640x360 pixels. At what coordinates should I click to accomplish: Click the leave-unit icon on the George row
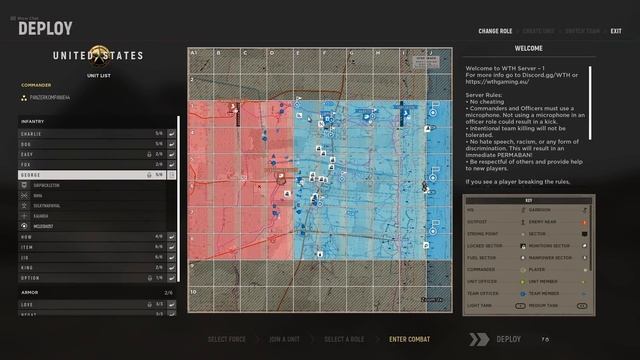[172, 175]
